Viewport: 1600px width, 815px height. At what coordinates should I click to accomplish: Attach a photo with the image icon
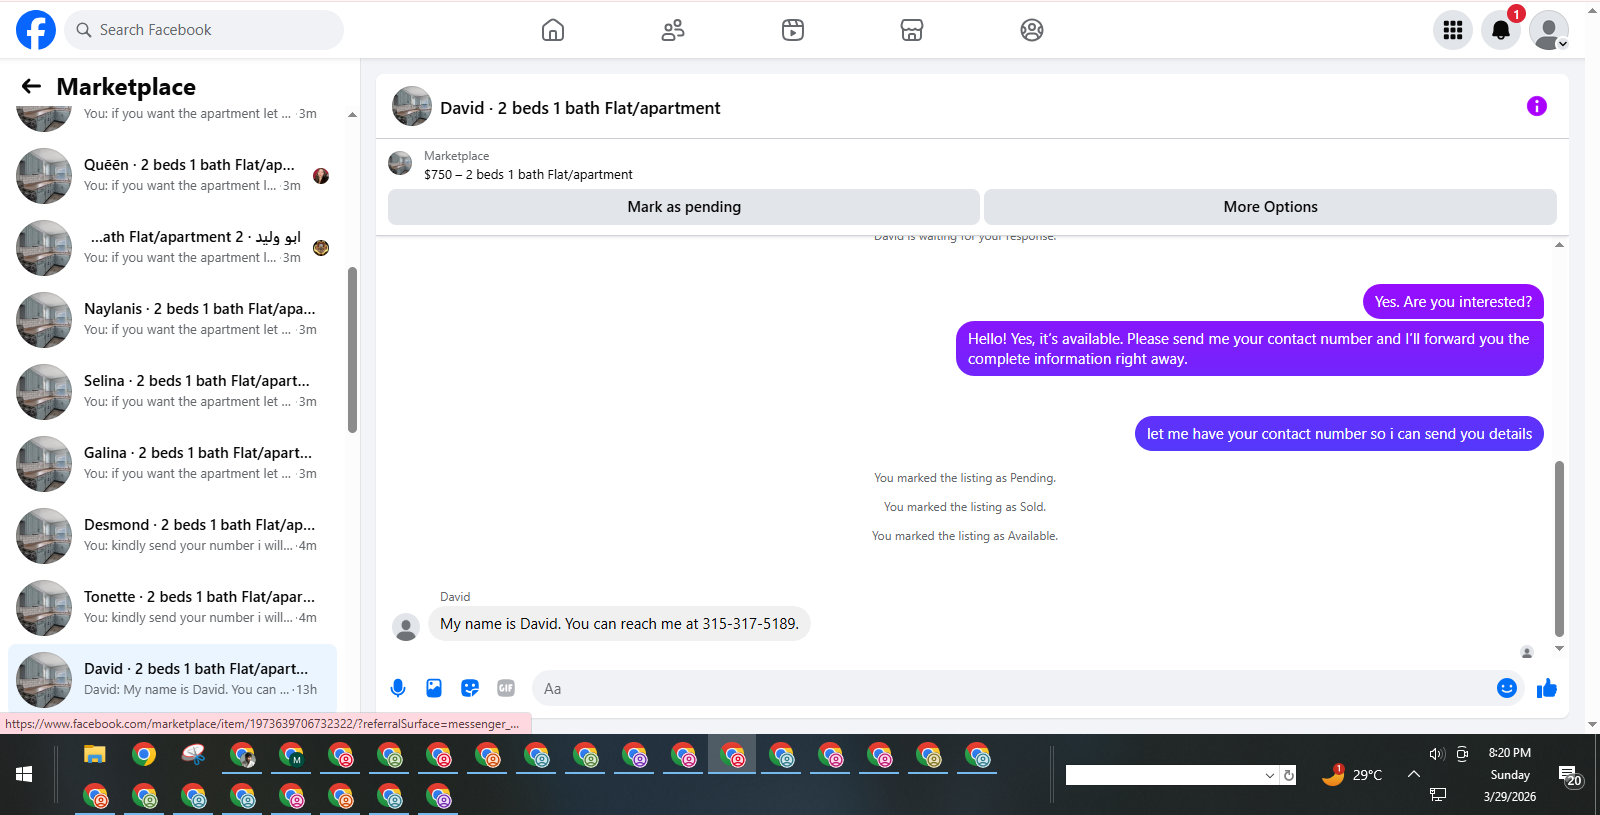pyautogui.click(x=434, y=688)
